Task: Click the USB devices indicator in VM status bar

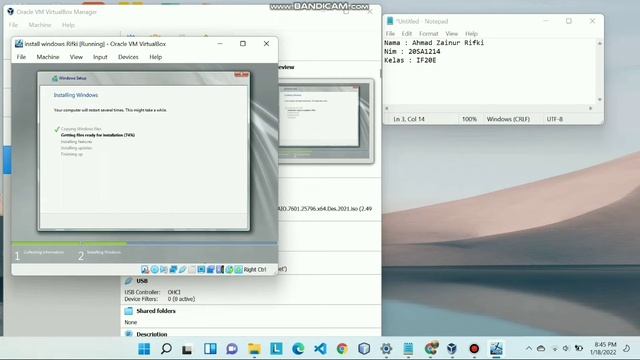Action: tap(182, 269)
